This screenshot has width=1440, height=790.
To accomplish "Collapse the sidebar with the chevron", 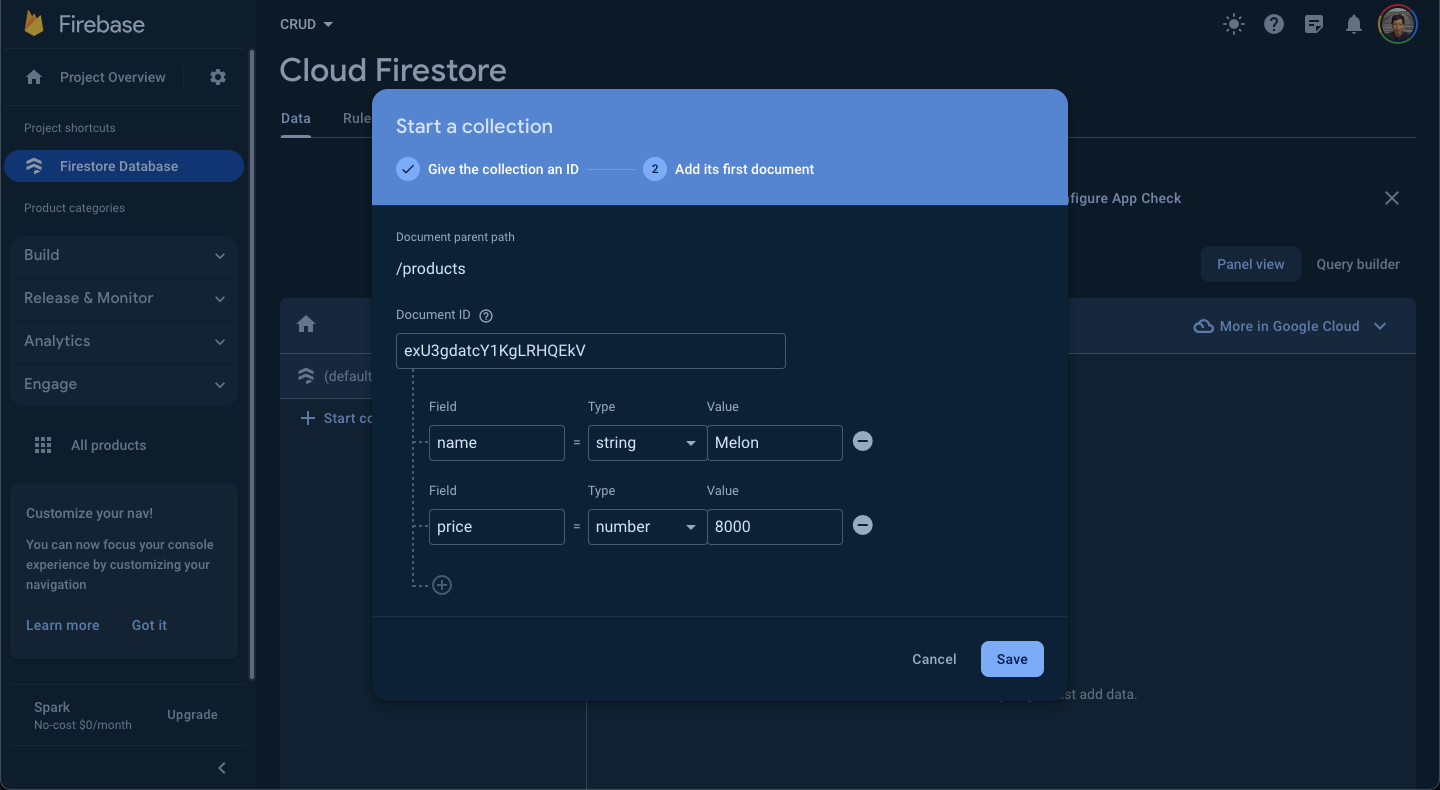I will [221, 768].
